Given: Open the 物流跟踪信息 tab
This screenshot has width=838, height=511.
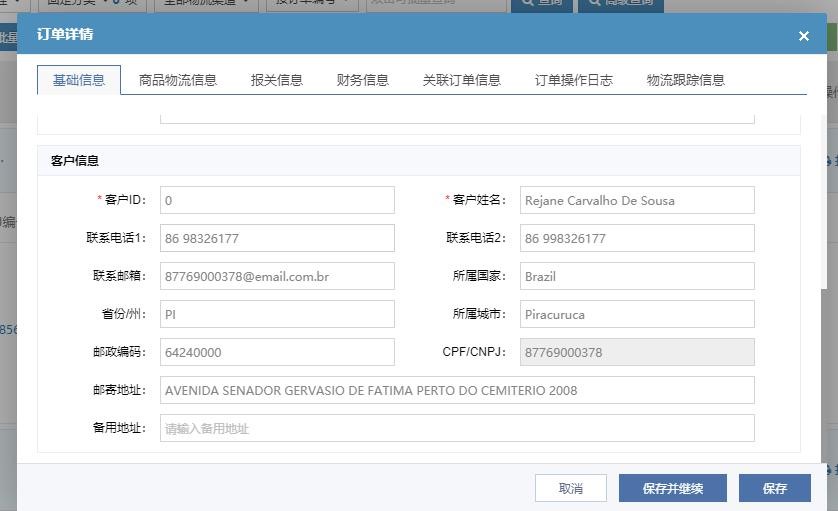Looking at the screenshot, I should point(686,80).
